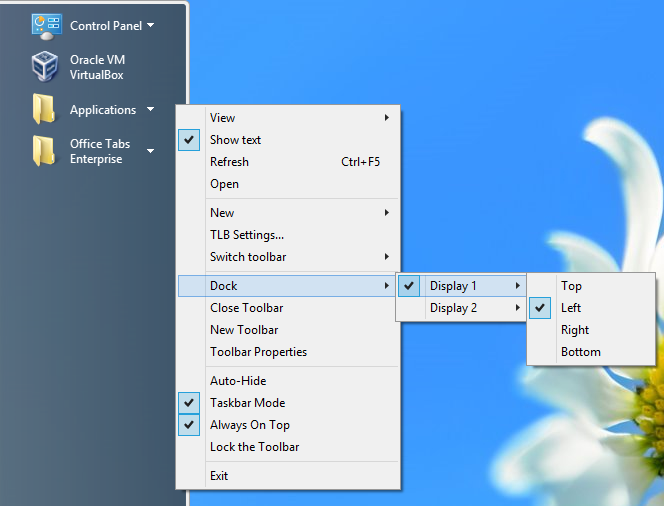Dock the toolbar to the Top
The height and width of the screenshot is (506, 664).
591,286
